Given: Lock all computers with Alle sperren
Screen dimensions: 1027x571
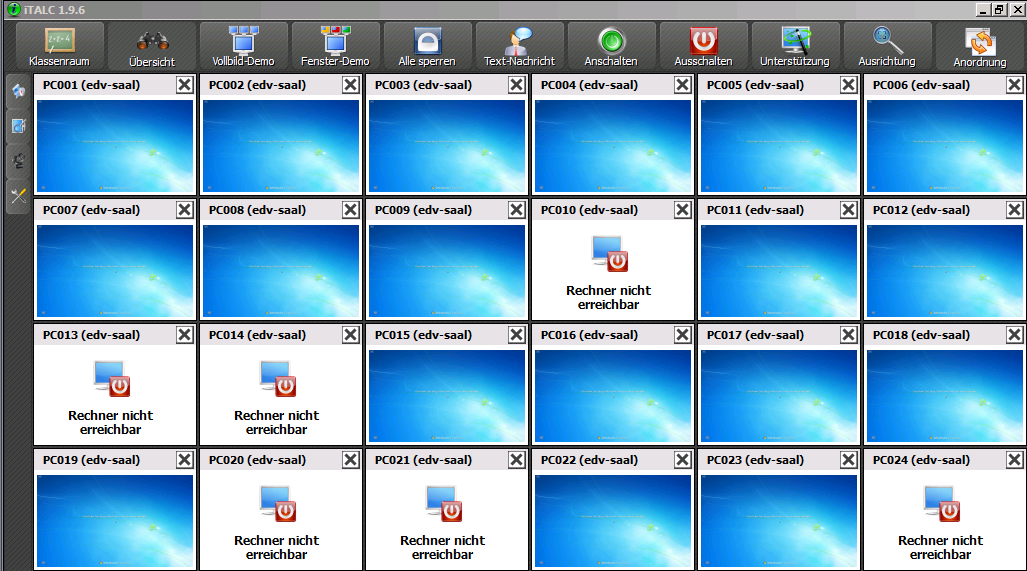Looking at the screenshot, I should click(427, 46).
